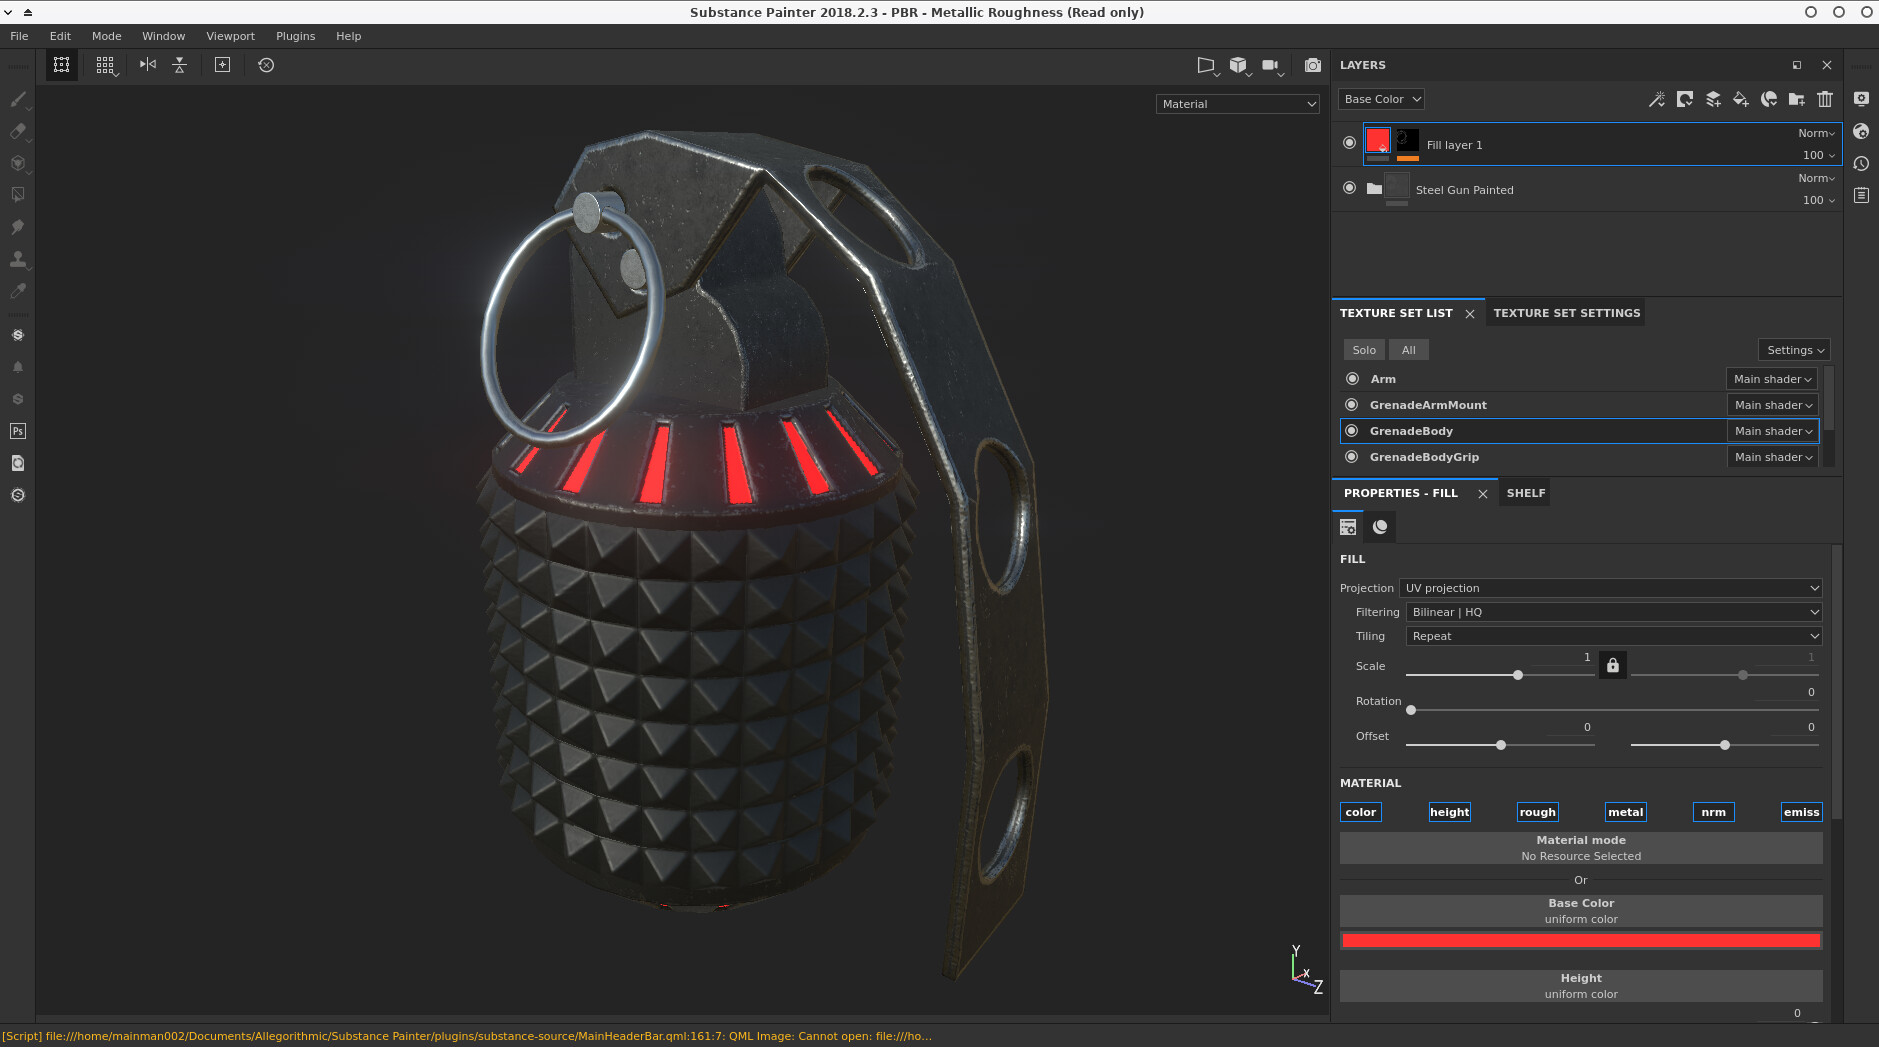Image resolution: width=1879 pixels, height=1047 pixels.
Task: Click the delete layer trash icon
Action: [1825, 99]
